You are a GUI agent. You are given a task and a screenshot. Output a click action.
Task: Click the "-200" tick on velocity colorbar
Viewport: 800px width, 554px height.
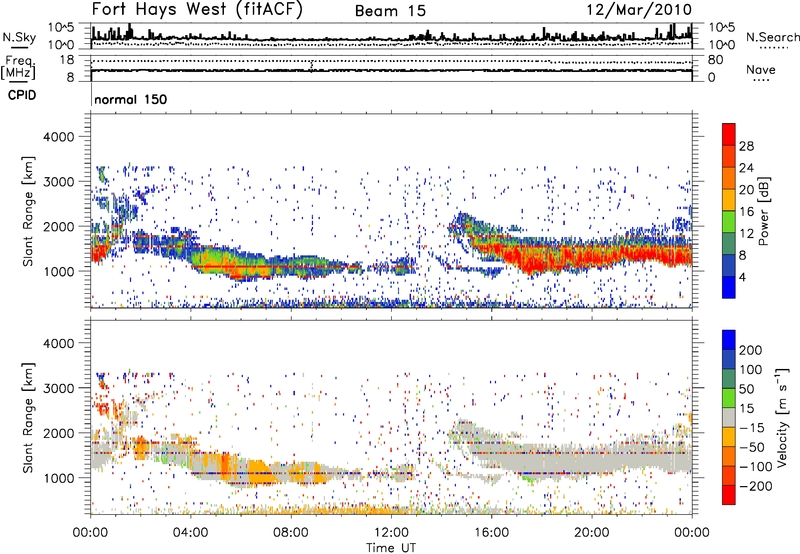[756, 486]
